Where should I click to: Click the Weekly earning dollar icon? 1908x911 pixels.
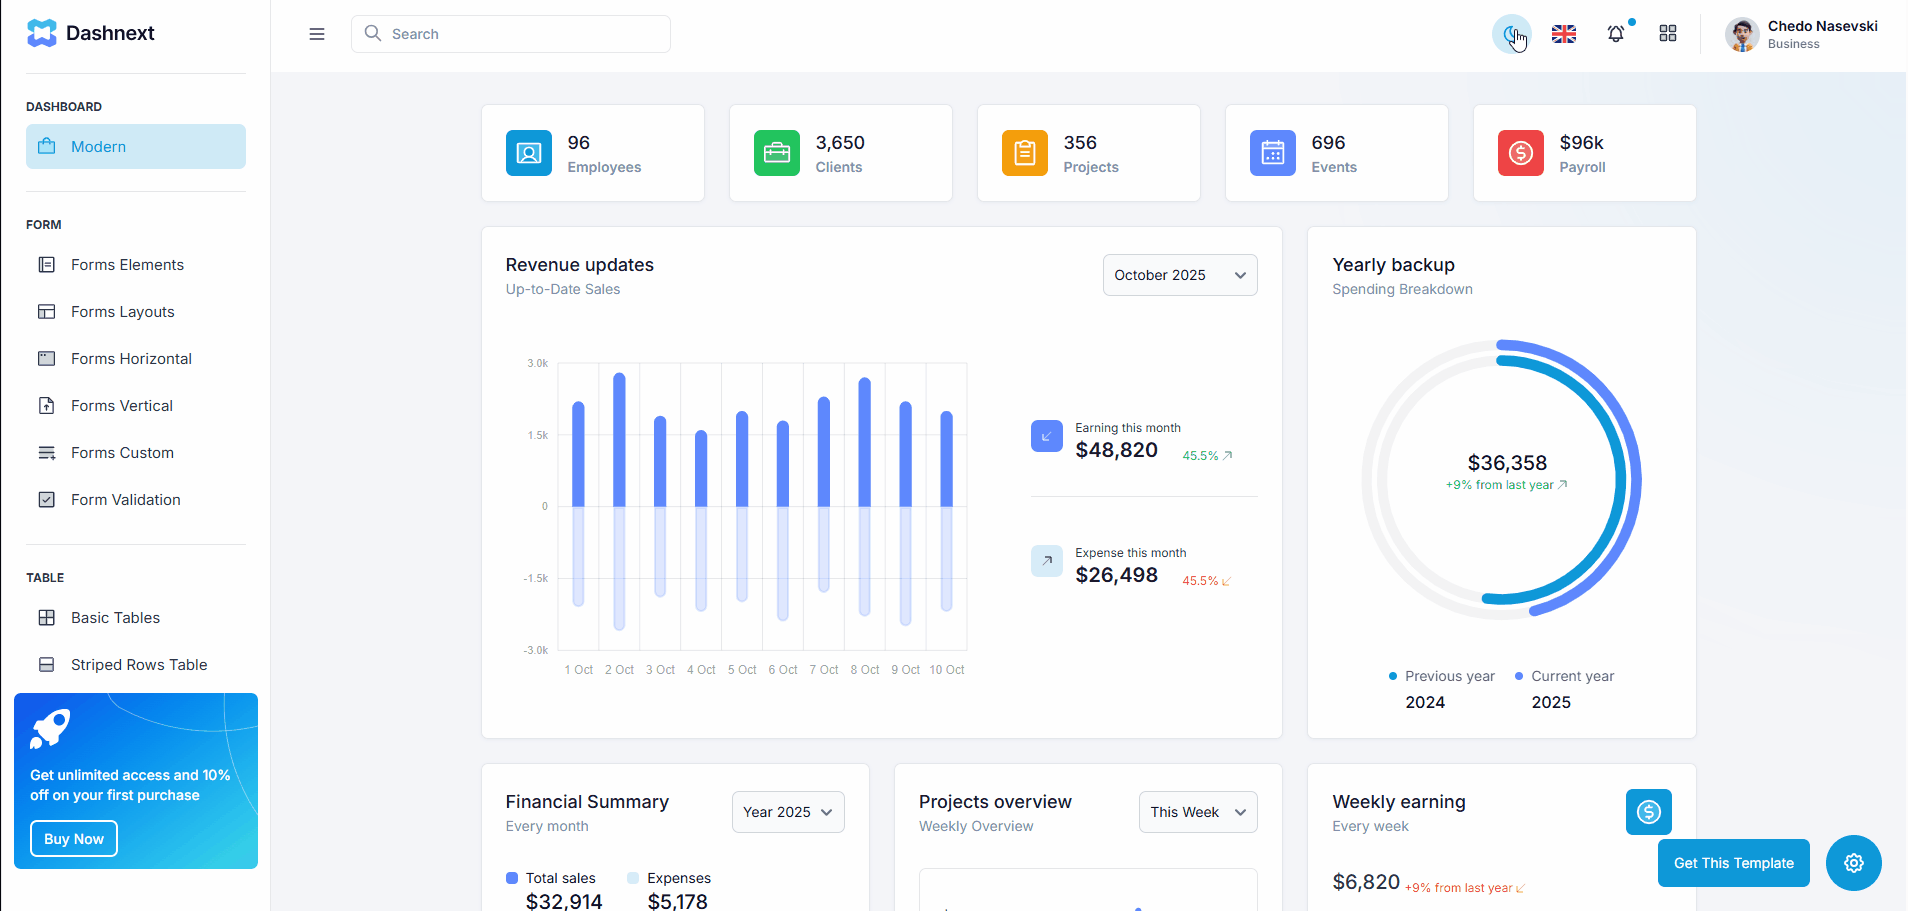[1649, 812]
